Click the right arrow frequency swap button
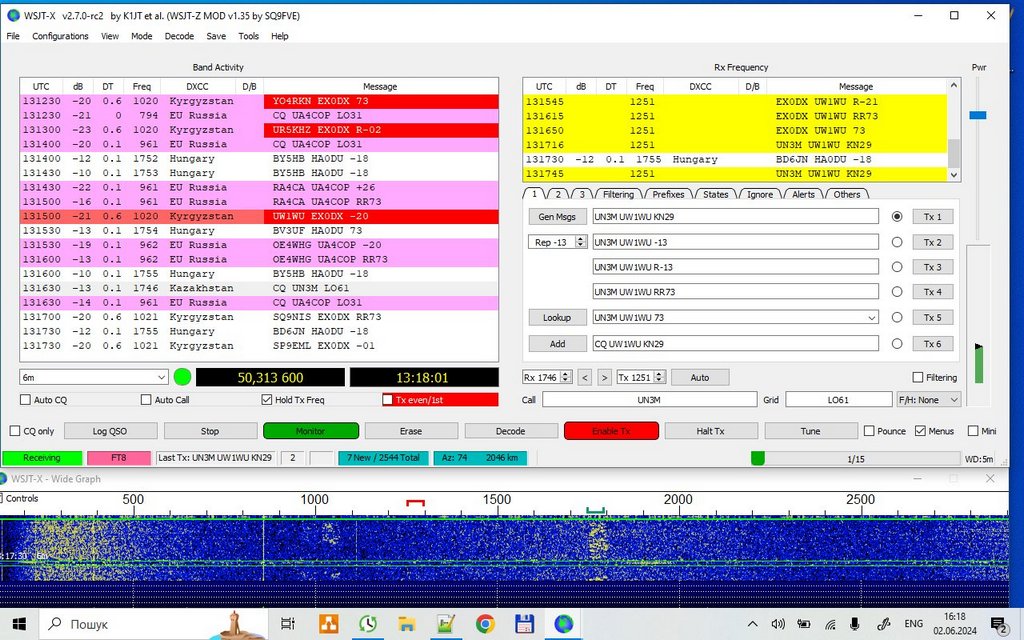Screen dimensions: 1024x640 (604, 377)
